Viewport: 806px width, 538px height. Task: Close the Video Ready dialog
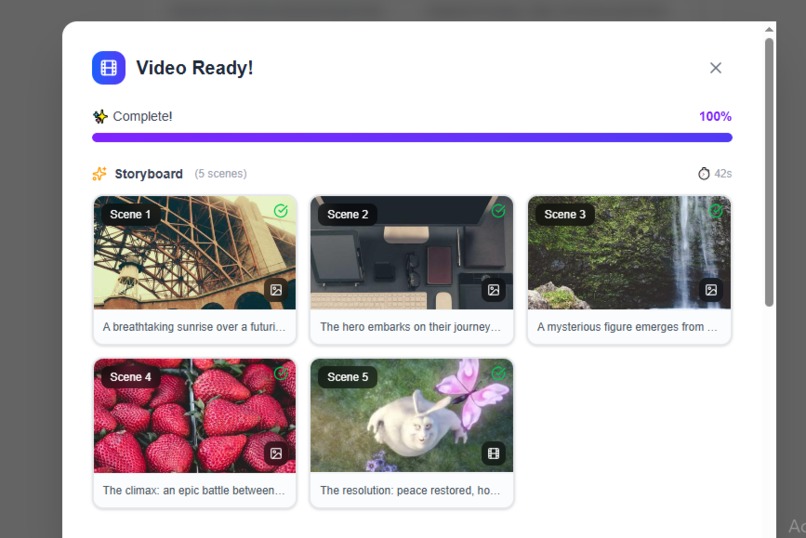pos(715,68)
